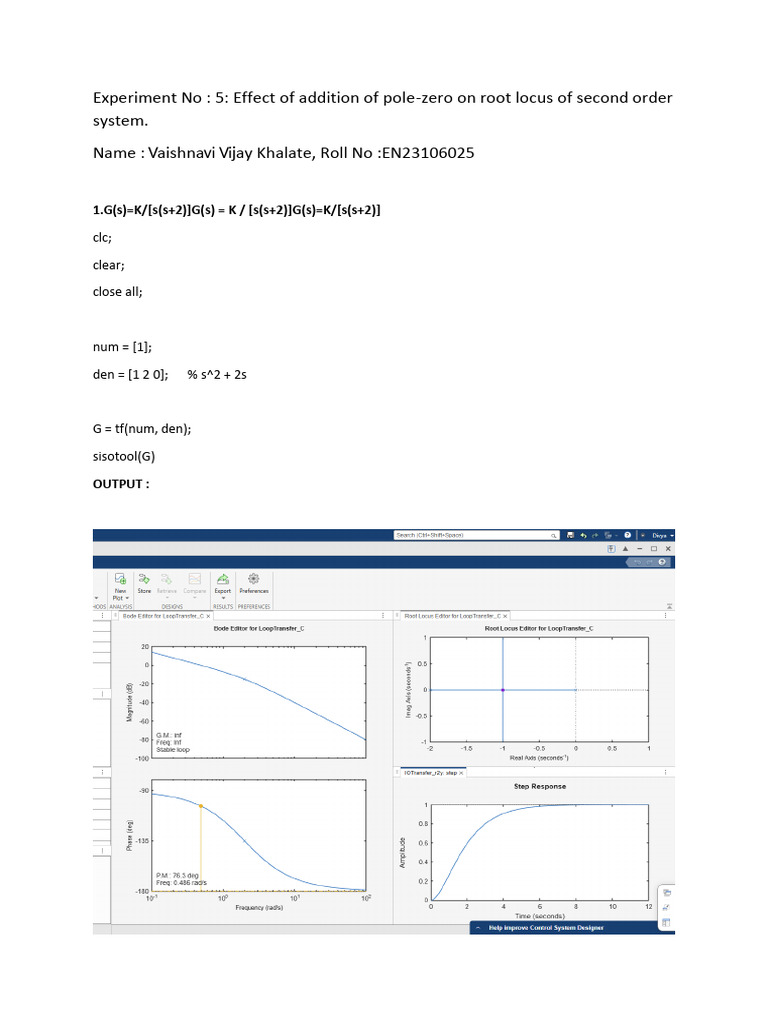Collapse the toolstrip with the up arrow
The height and width of the screenshot is (1024, 768).
tap(625, 549)
